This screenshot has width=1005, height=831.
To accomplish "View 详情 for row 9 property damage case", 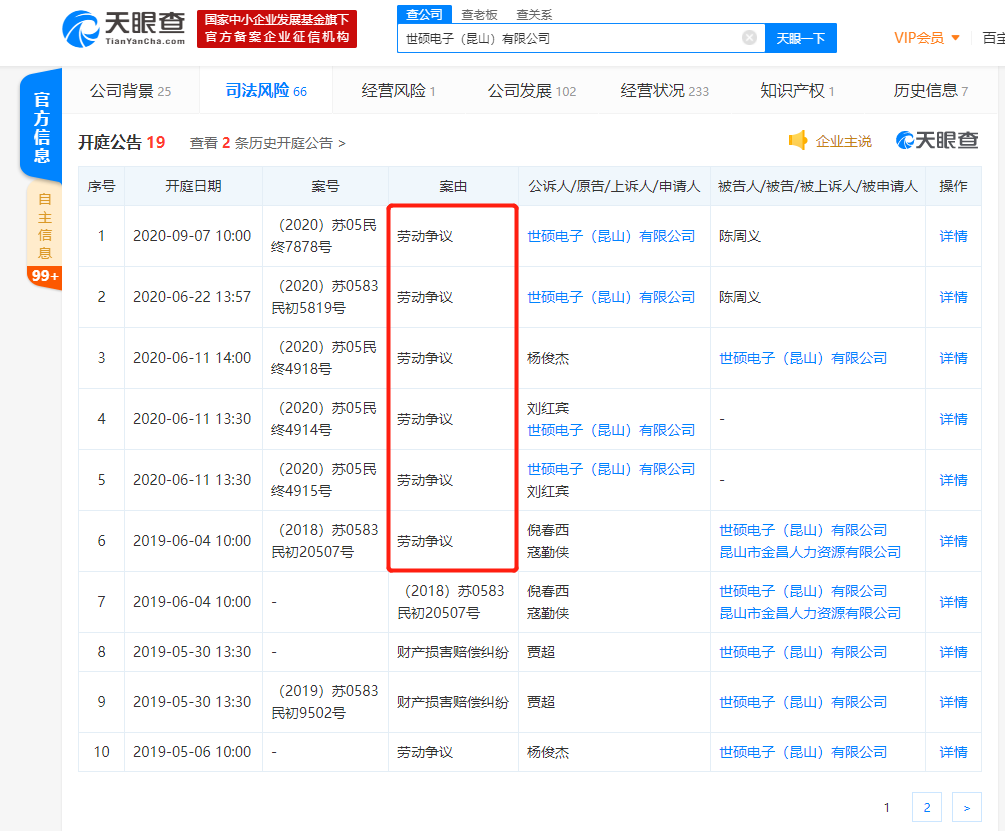I will [x=953, y=702].
